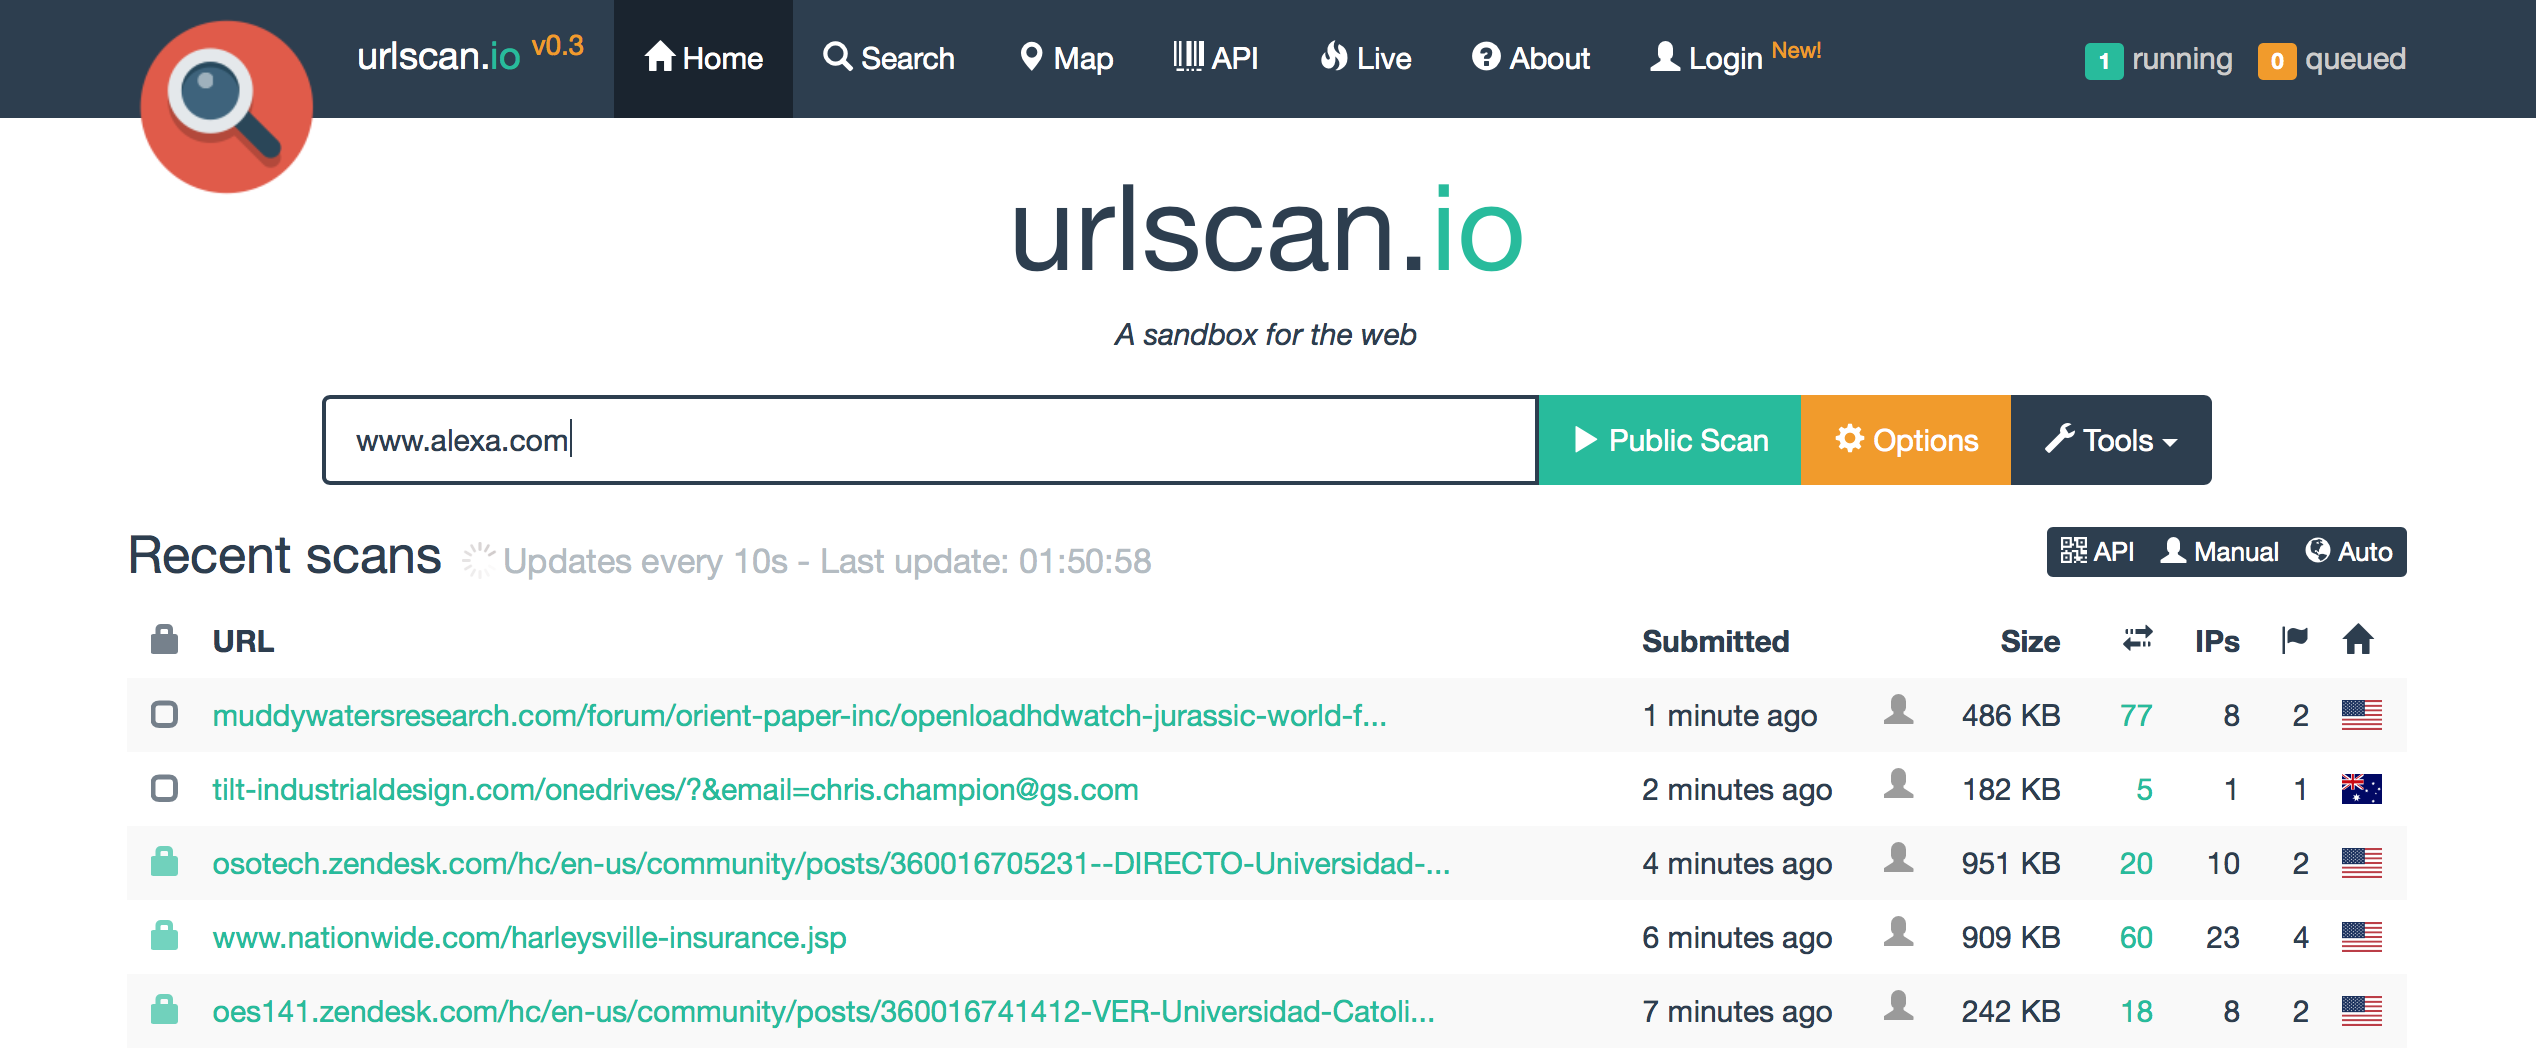Click the 486 KB size value
This screenshot has width=2536, height=1048.
pos(2010,715)
